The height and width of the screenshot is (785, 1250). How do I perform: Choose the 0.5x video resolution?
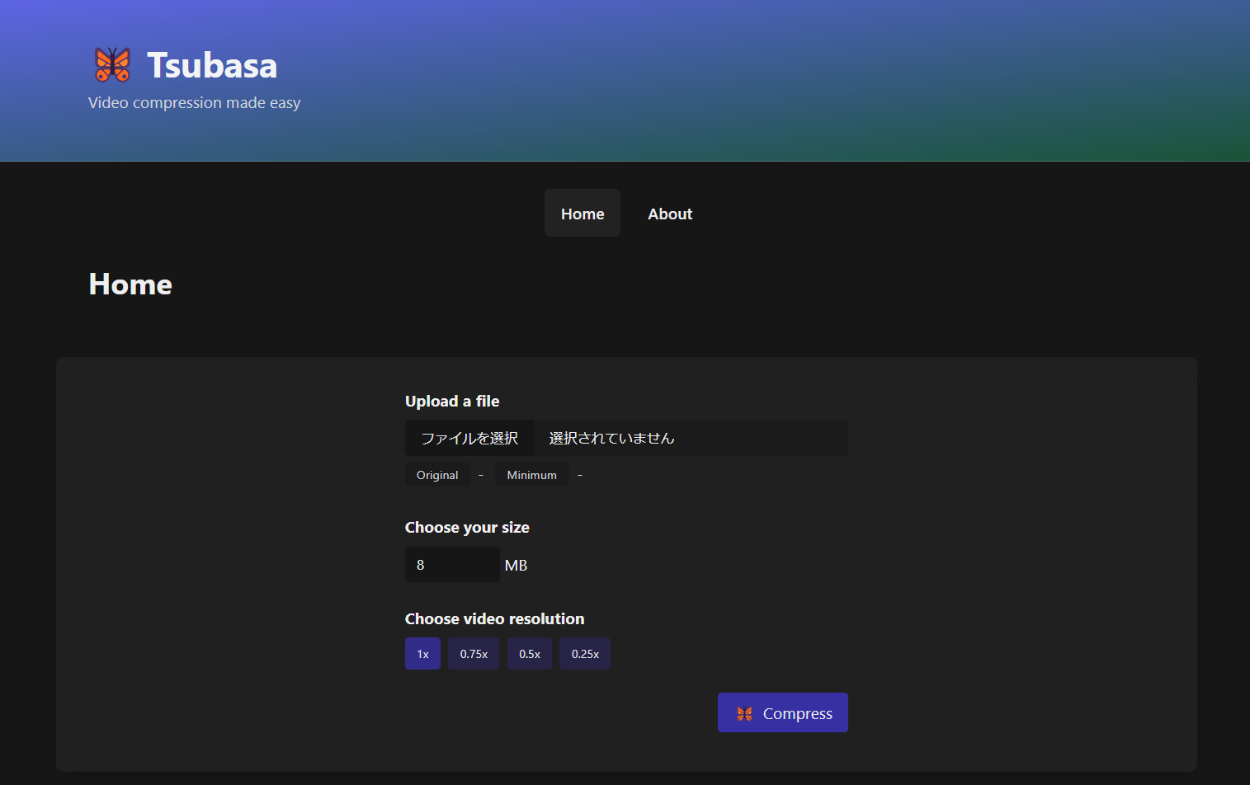[529, 654]
